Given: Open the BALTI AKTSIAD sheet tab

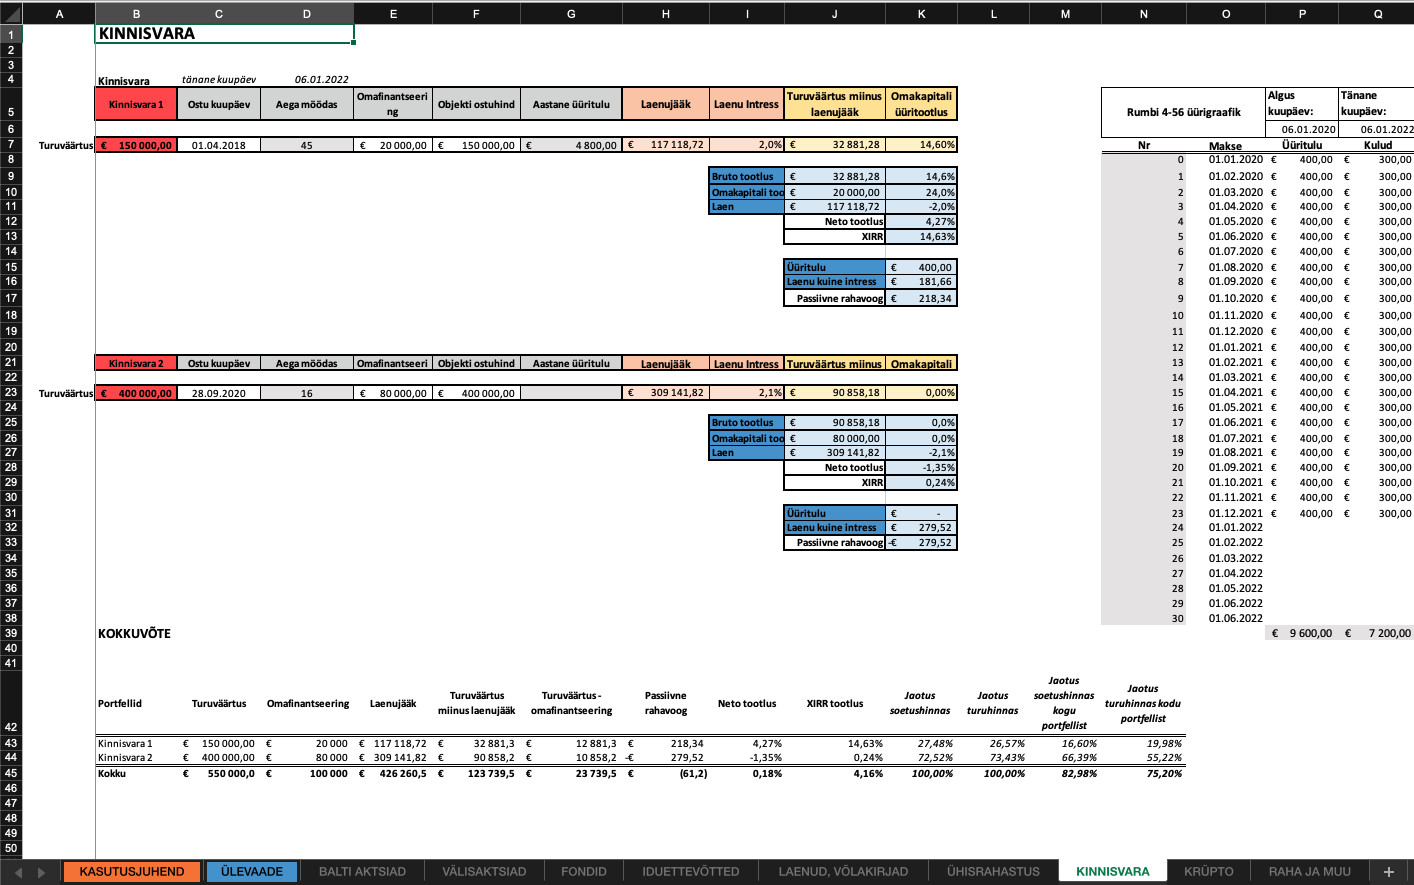Looking at the screenshot, I should coord(362,872).
